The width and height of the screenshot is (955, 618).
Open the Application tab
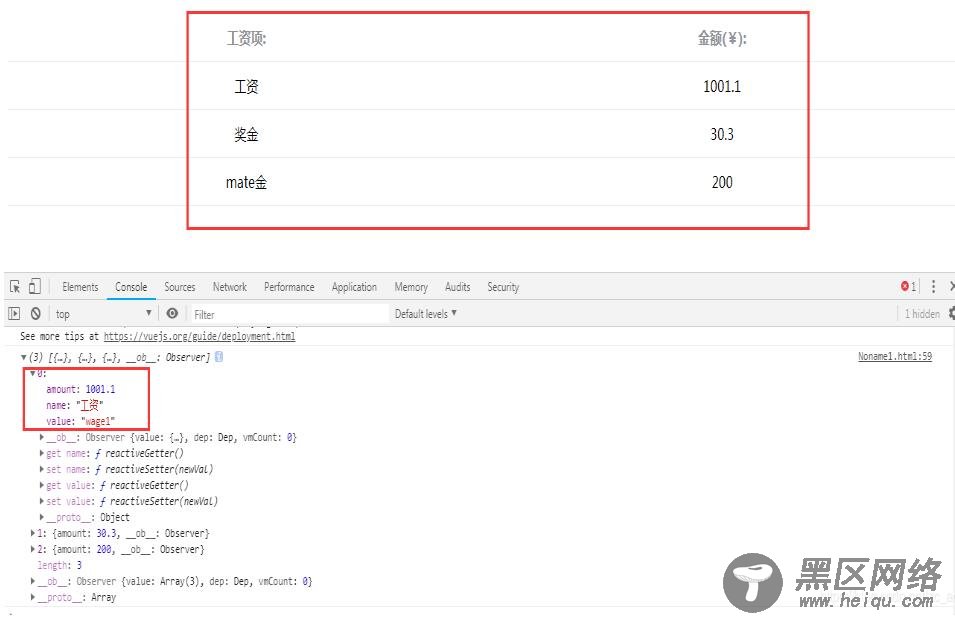(x=354, y=287)
